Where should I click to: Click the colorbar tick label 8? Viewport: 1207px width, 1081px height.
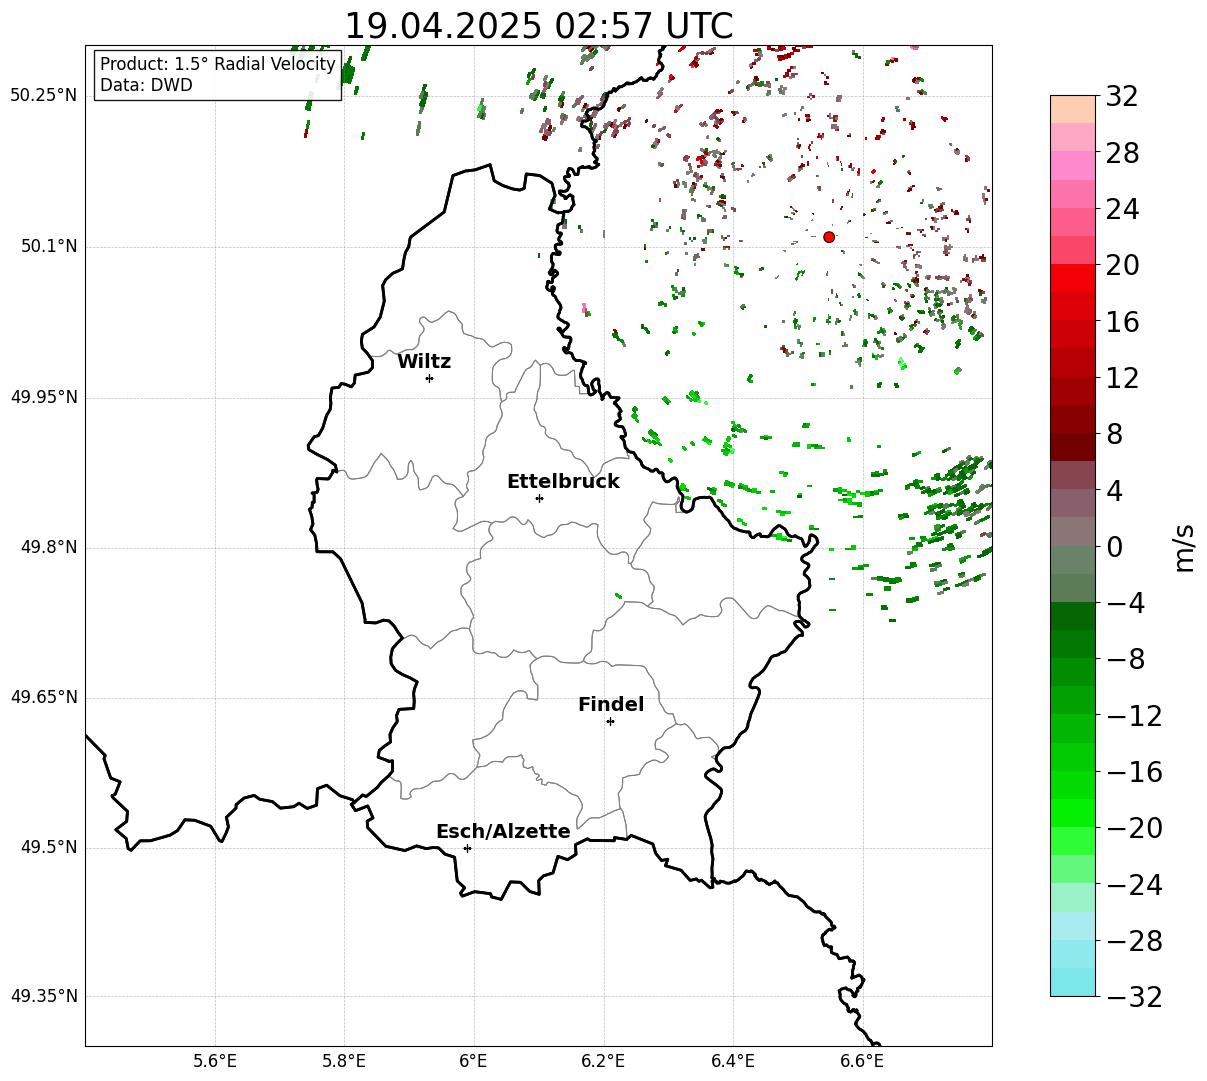coord(1114,435)
